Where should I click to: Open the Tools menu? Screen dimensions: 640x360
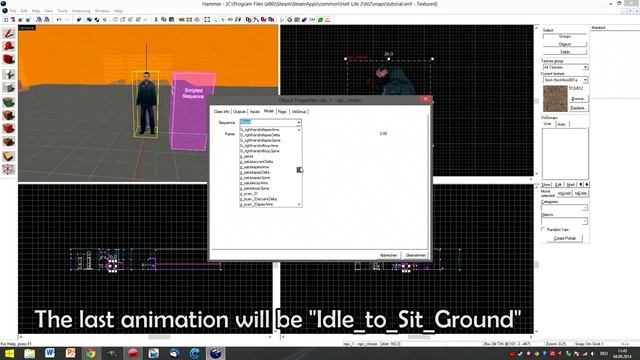(x=62, y=11)
